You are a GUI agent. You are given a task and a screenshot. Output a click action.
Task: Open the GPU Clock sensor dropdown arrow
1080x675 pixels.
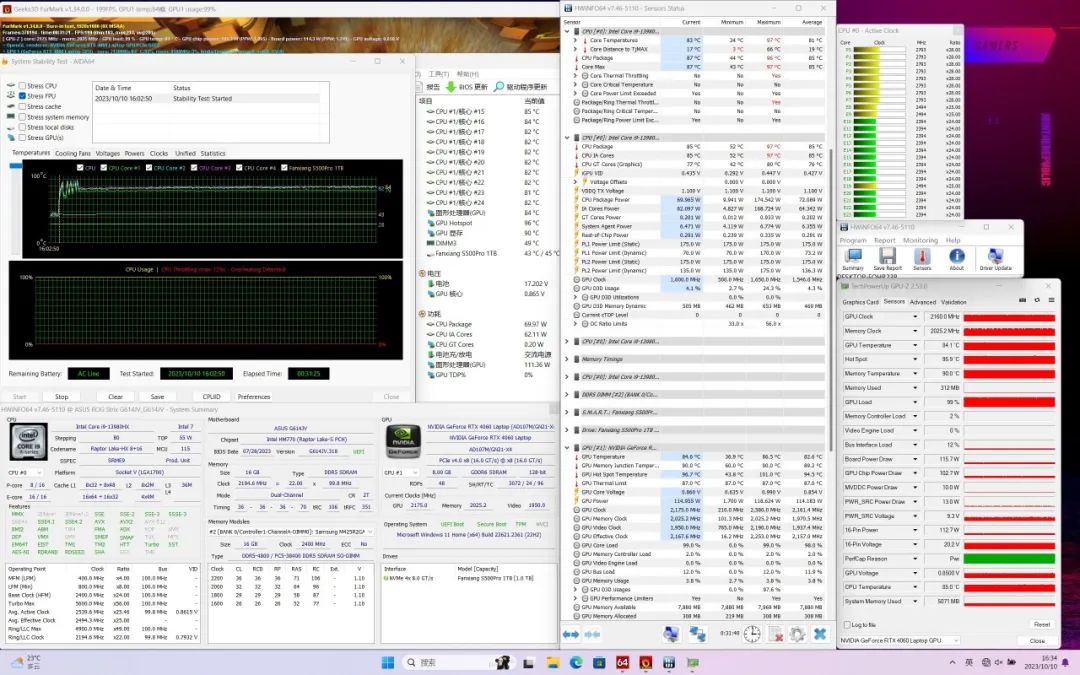[917, 317]
